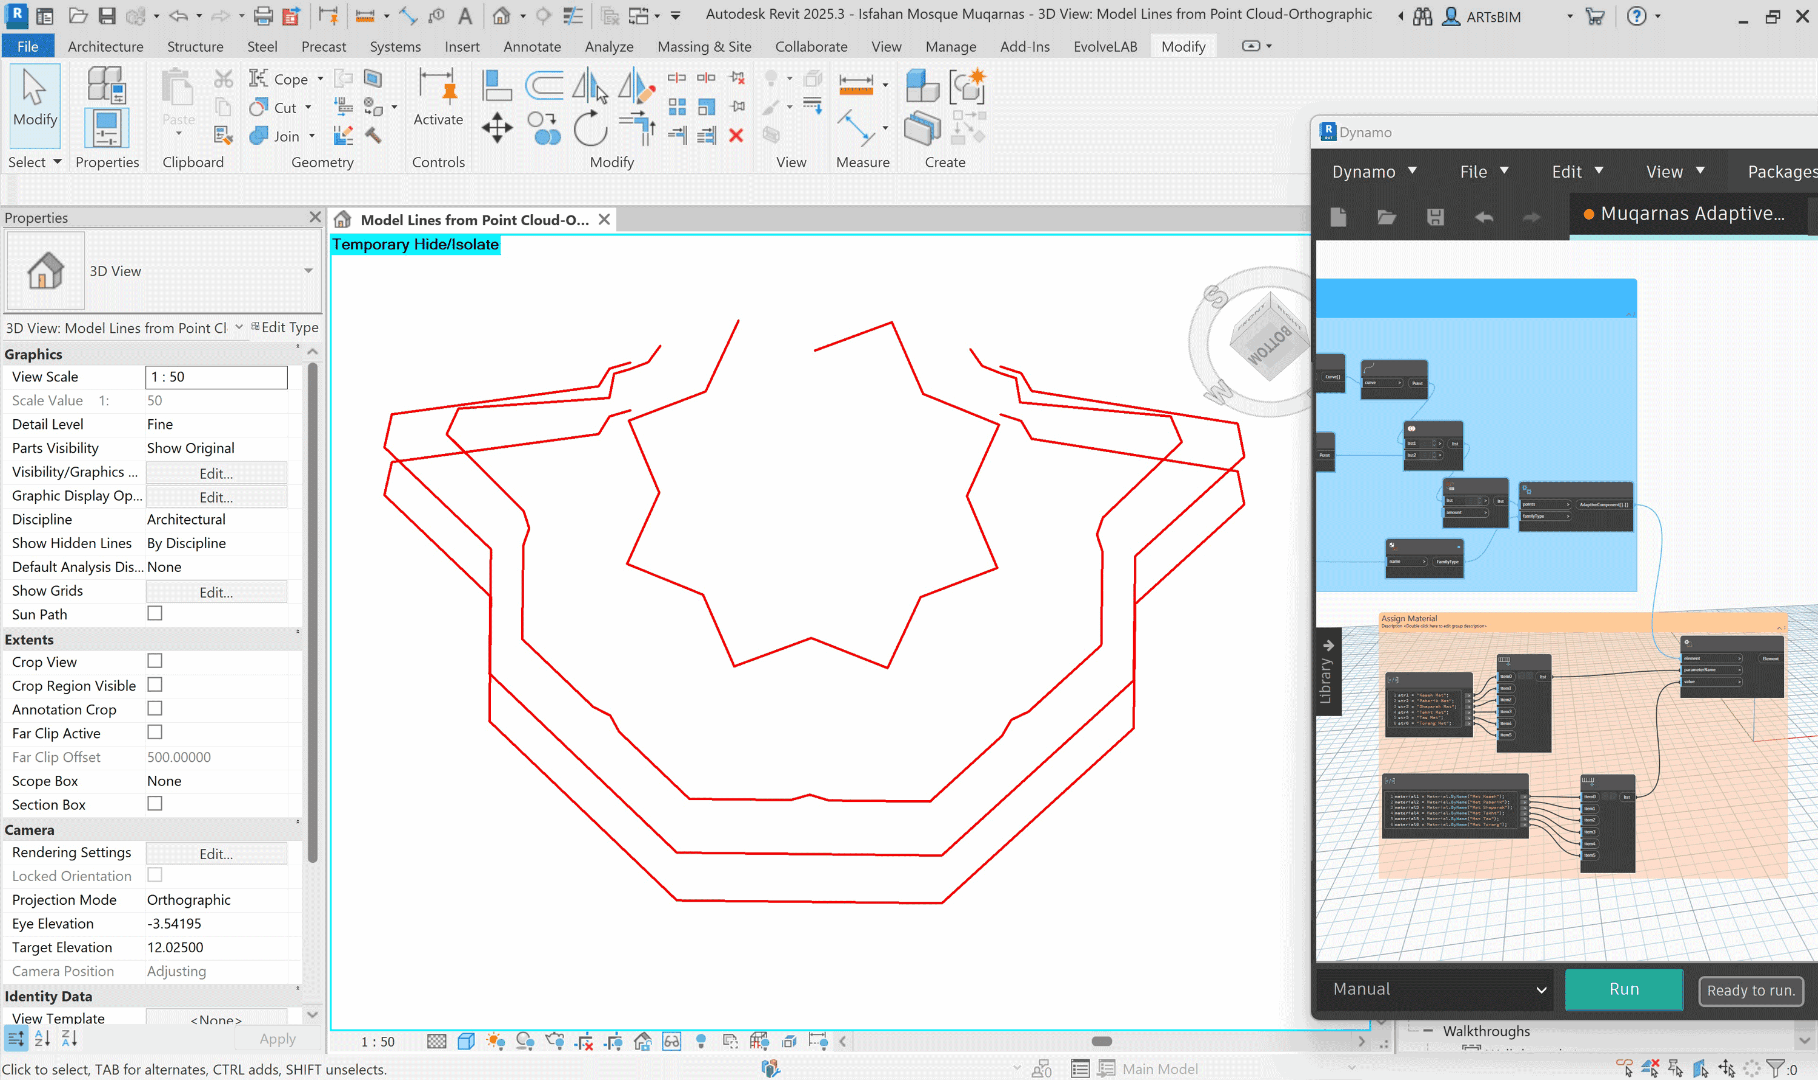The image size is (1818, 1080).
Task: Select the Align tool in ribbon
Action: [496, 86]
